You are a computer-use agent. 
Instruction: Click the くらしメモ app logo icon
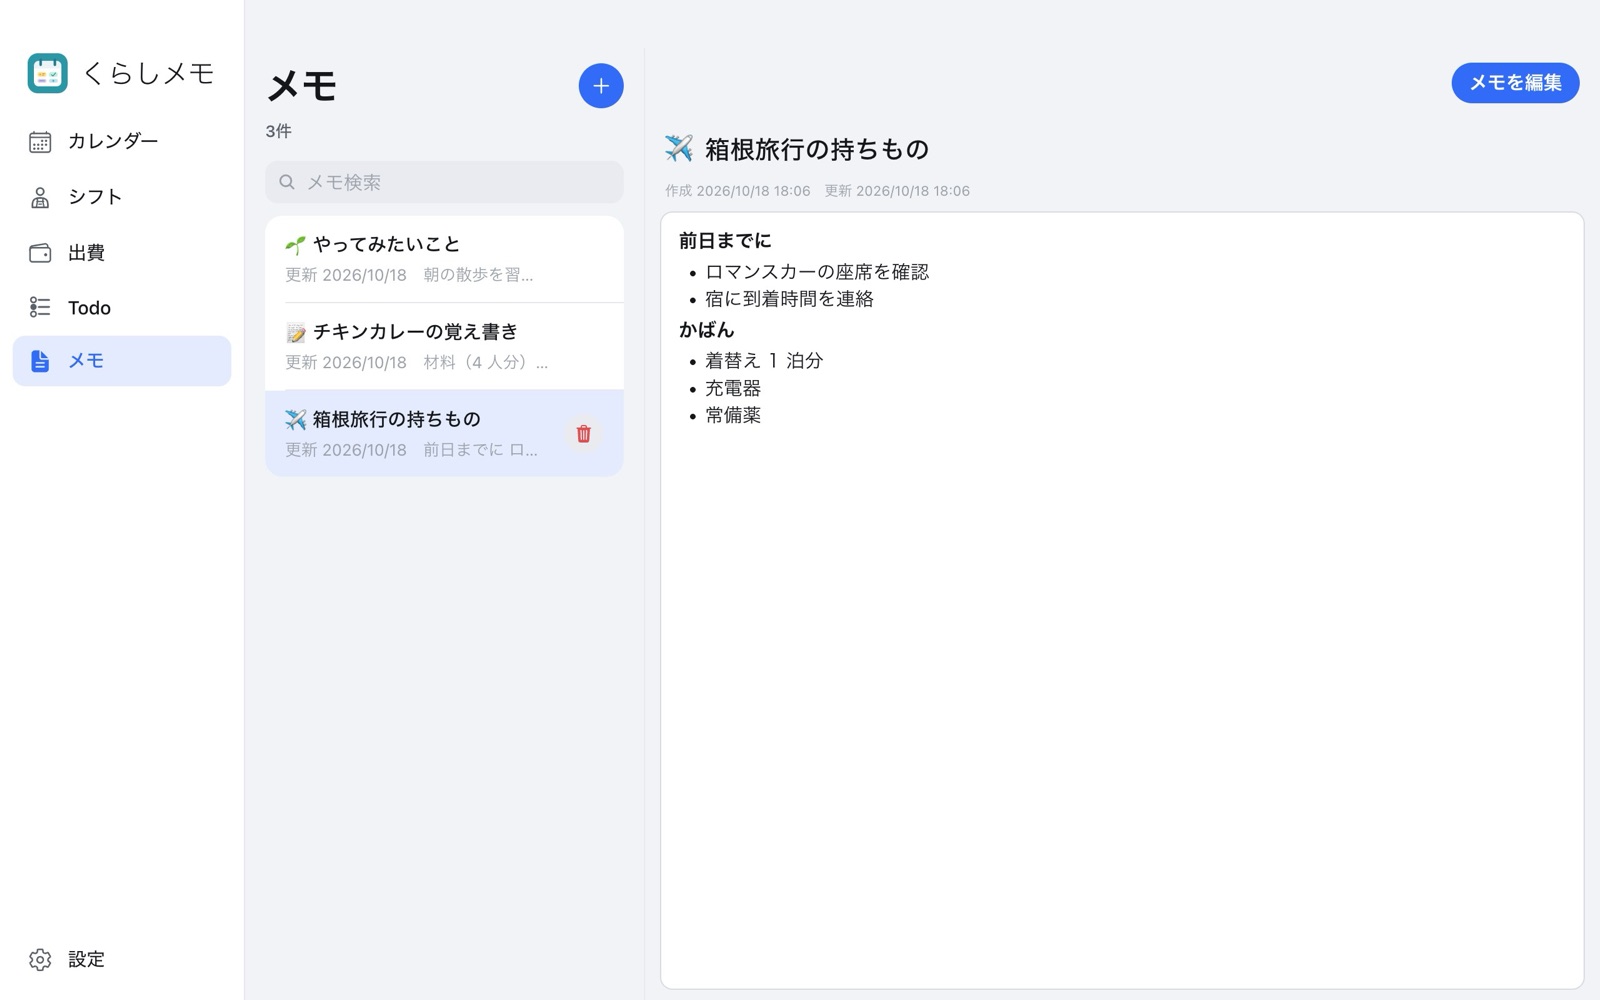pyautogui.click(x=47, y=73)
